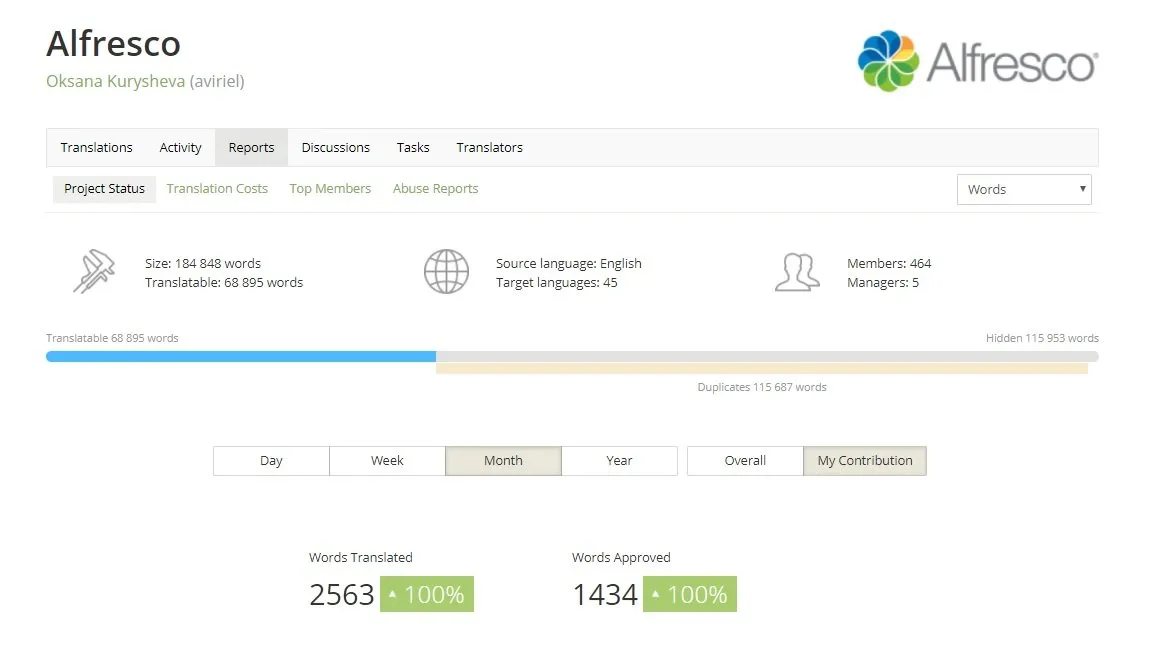Show the My Contribution statistics
The width and height of the screenshot is (1158, 659).
point(865,461)
